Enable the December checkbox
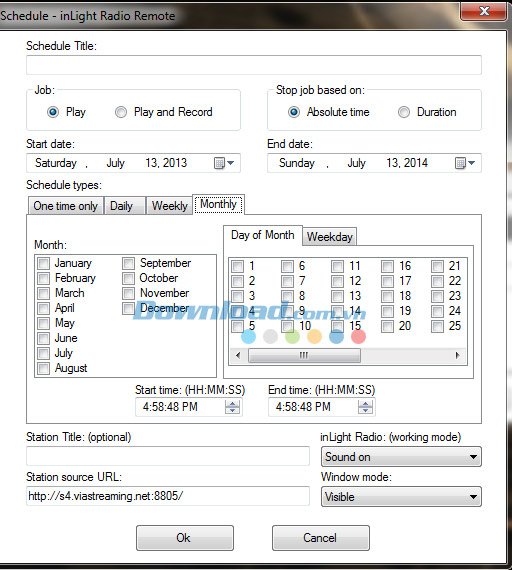The width and height of the screenshot is (512, 570). [128, 308]
